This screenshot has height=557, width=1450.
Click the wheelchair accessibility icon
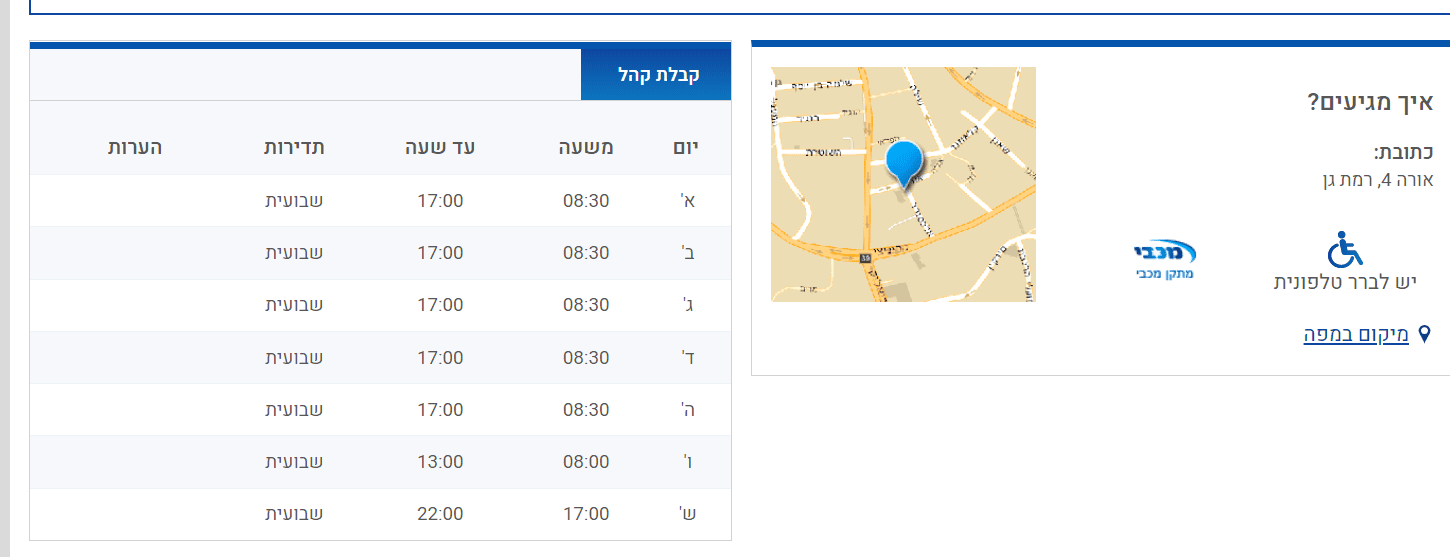1345,250
